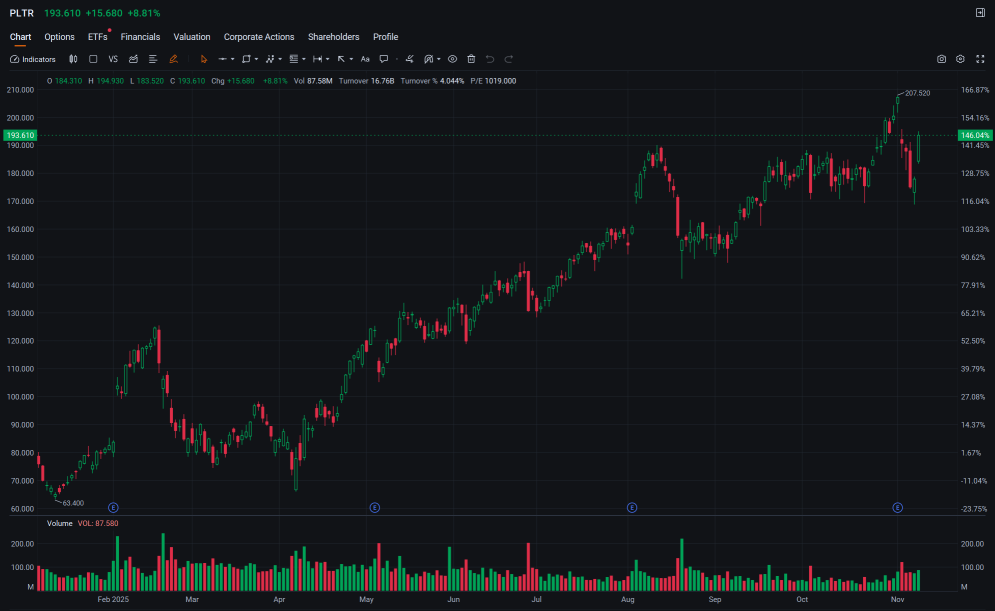This screenshot has height=611, width=995.
Task: Click the 146.04% percentage axis tag
Action: (x=975, y=135)
